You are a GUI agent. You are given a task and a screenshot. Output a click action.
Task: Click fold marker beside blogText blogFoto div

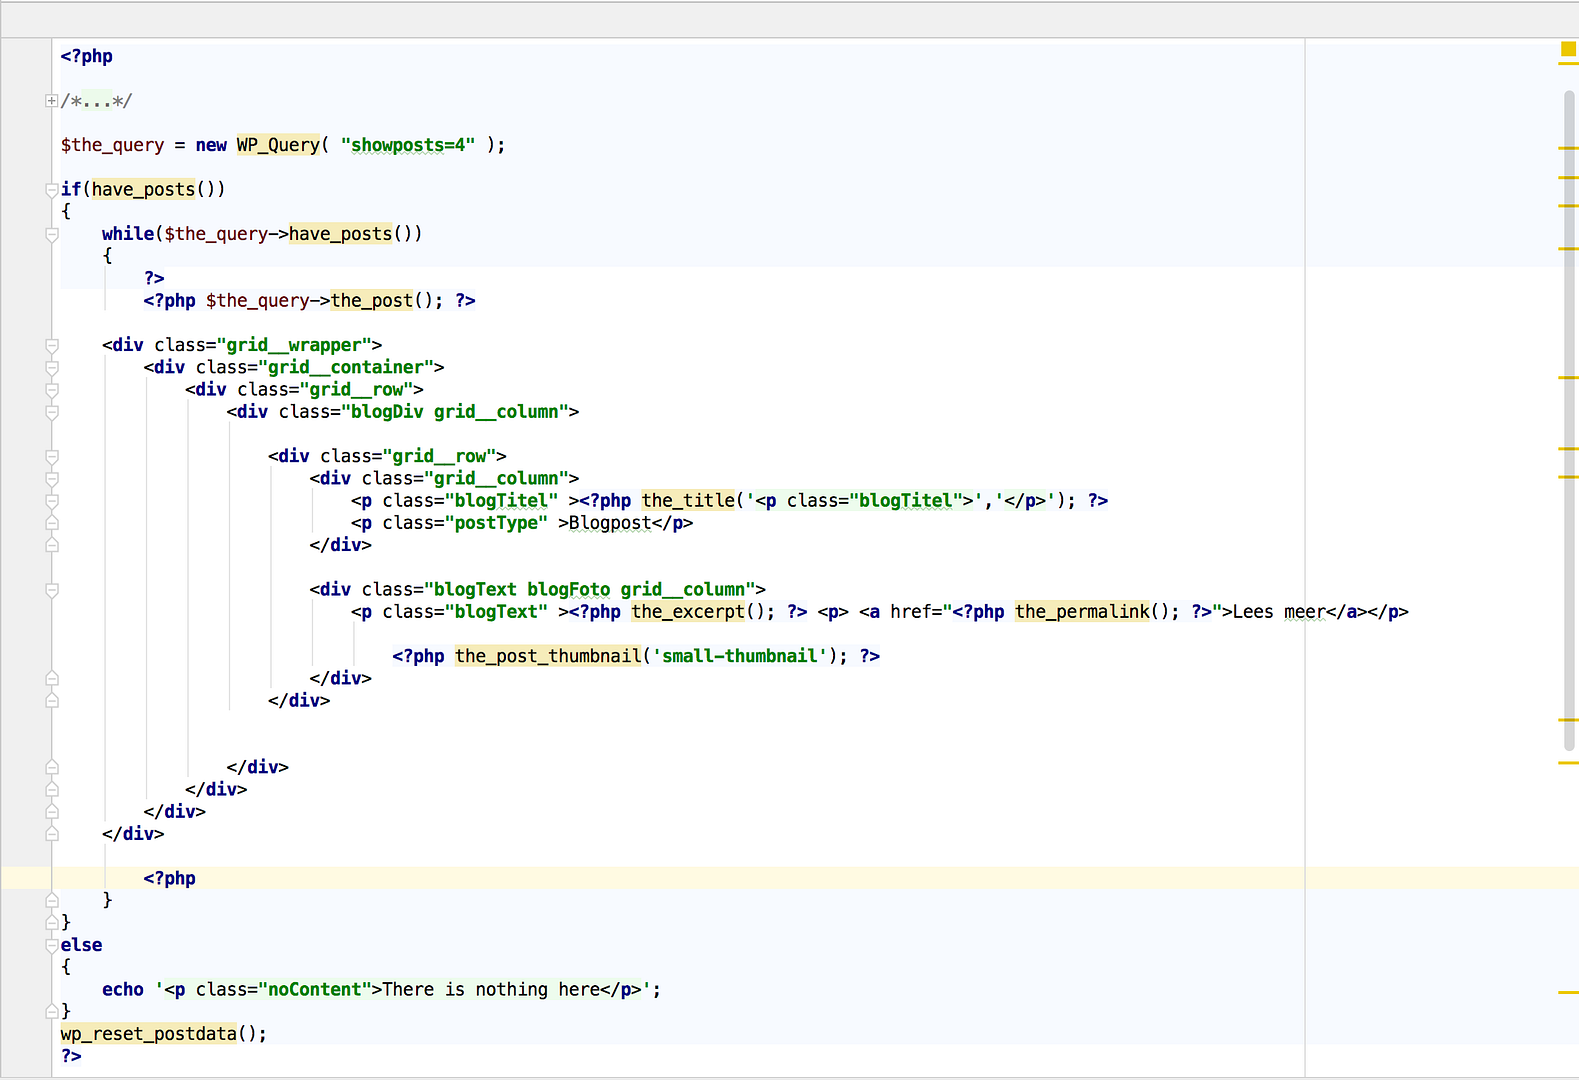click(x=51, y=590)
